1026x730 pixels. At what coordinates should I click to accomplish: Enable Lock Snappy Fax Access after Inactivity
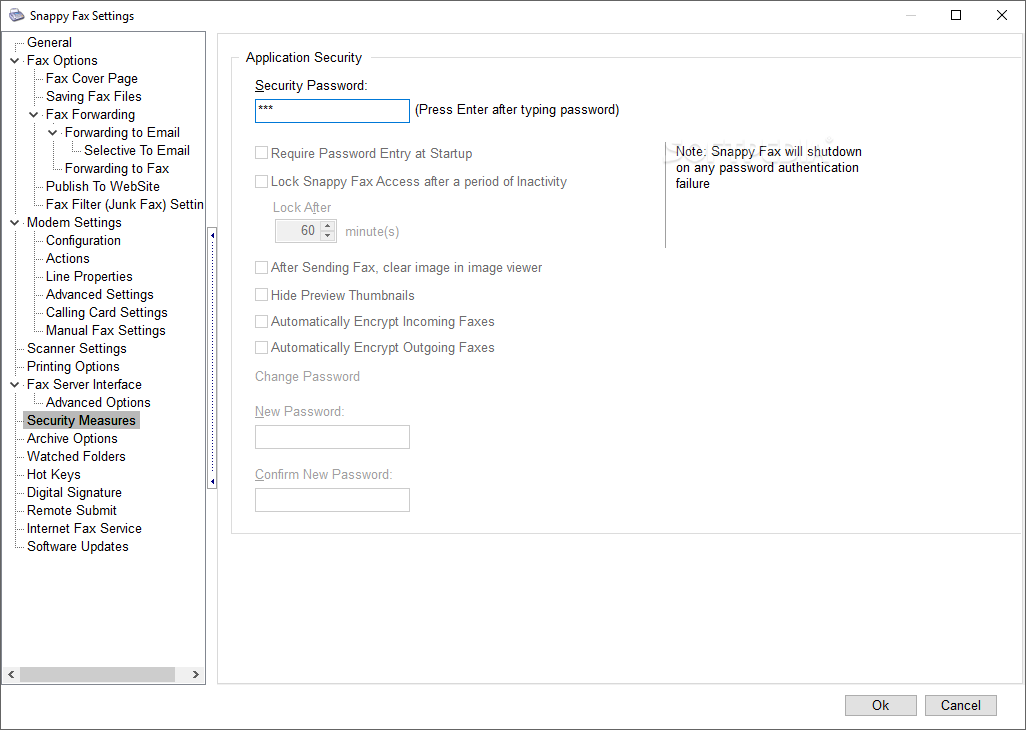(261, 181)
